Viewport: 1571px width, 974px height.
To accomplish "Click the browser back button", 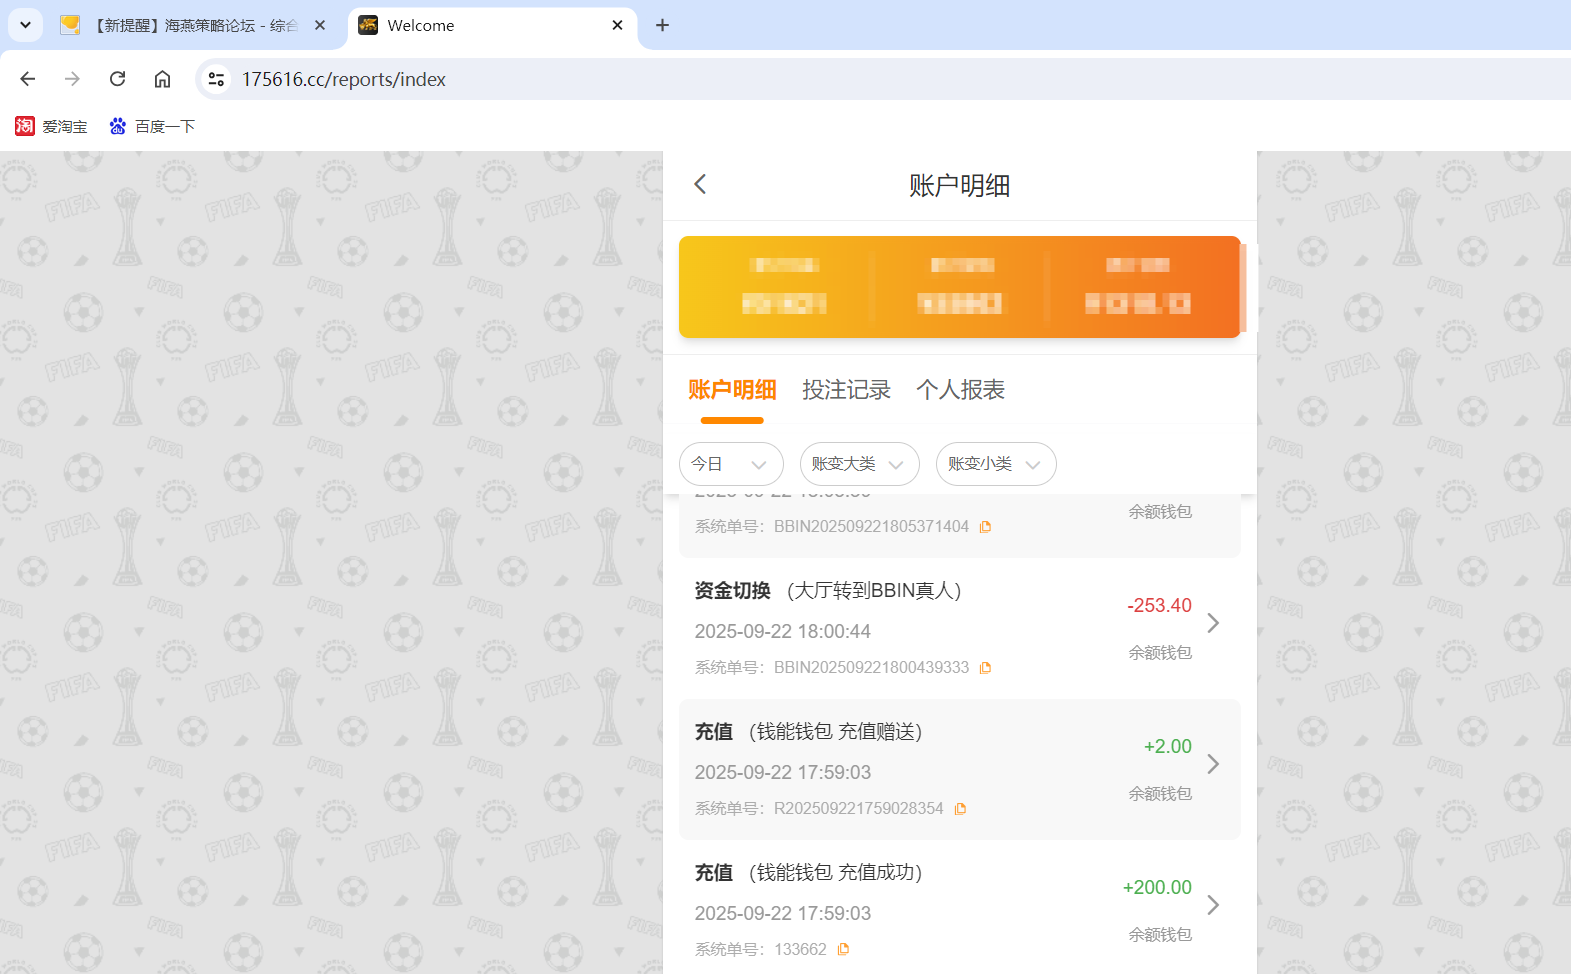I will 28,79.
